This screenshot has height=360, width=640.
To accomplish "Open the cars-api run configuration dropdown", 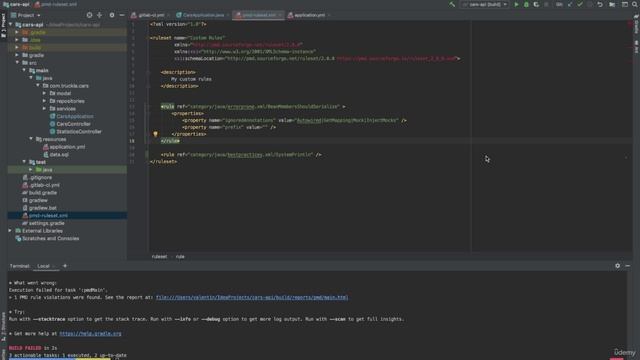I will pos(485,4).
